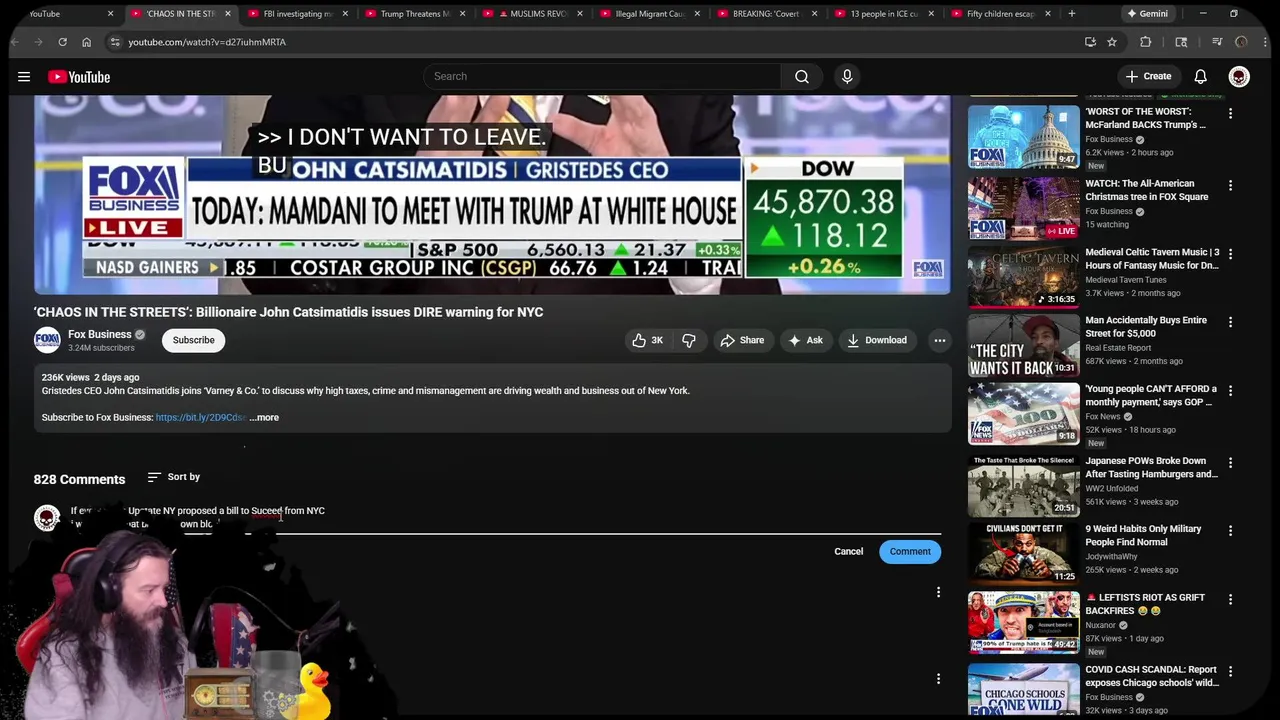The width and height of the screenshot is (1280, 720).
Task: Open a new browser tab
Action: pyautogui.click(x=1071, y=14)
